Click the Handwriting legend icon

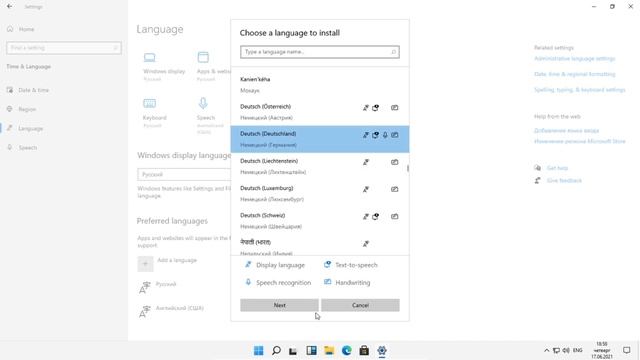coord(327,282)
